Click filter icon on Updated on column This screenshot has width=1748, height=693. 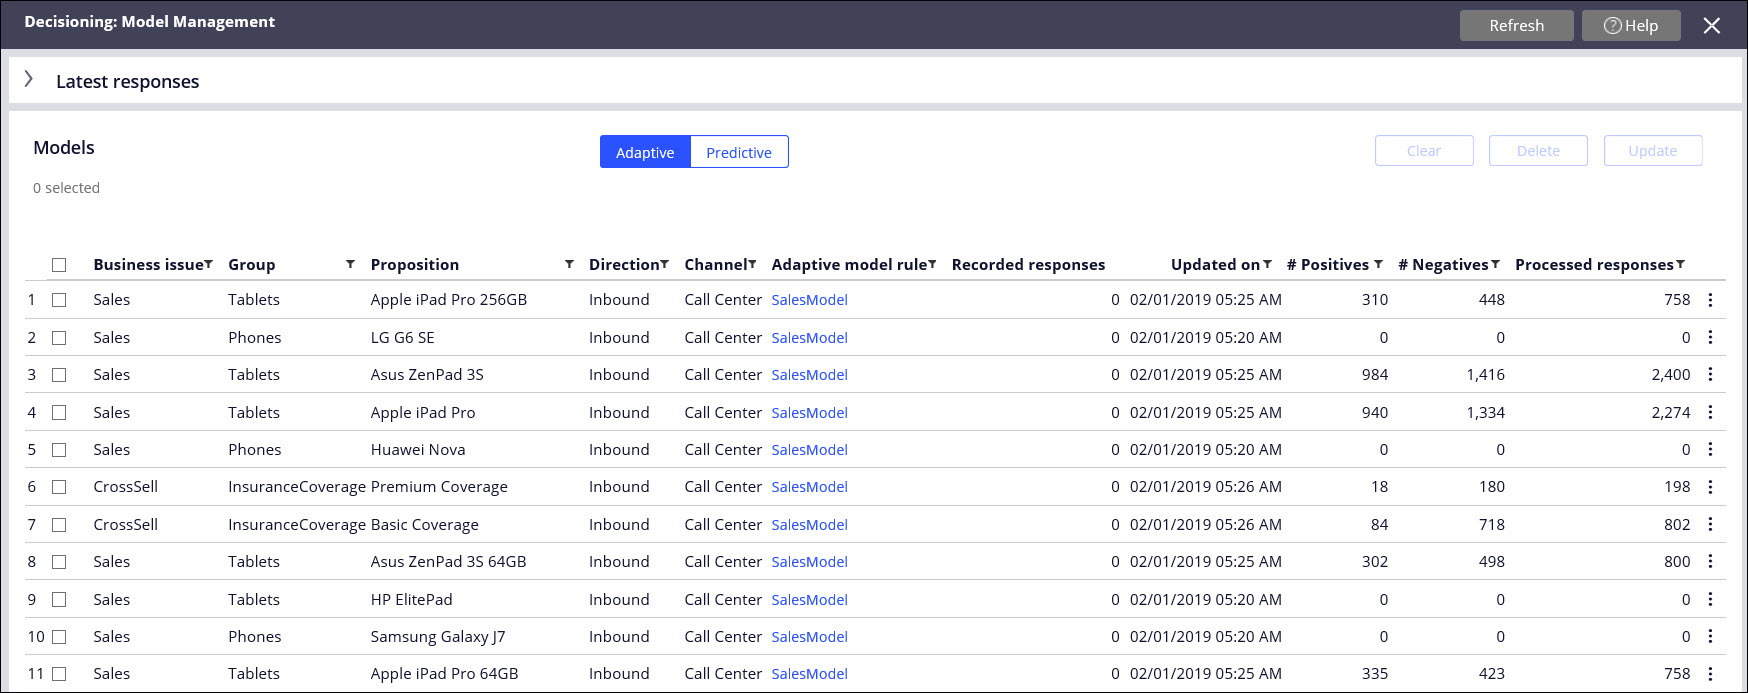[1267, 264]
